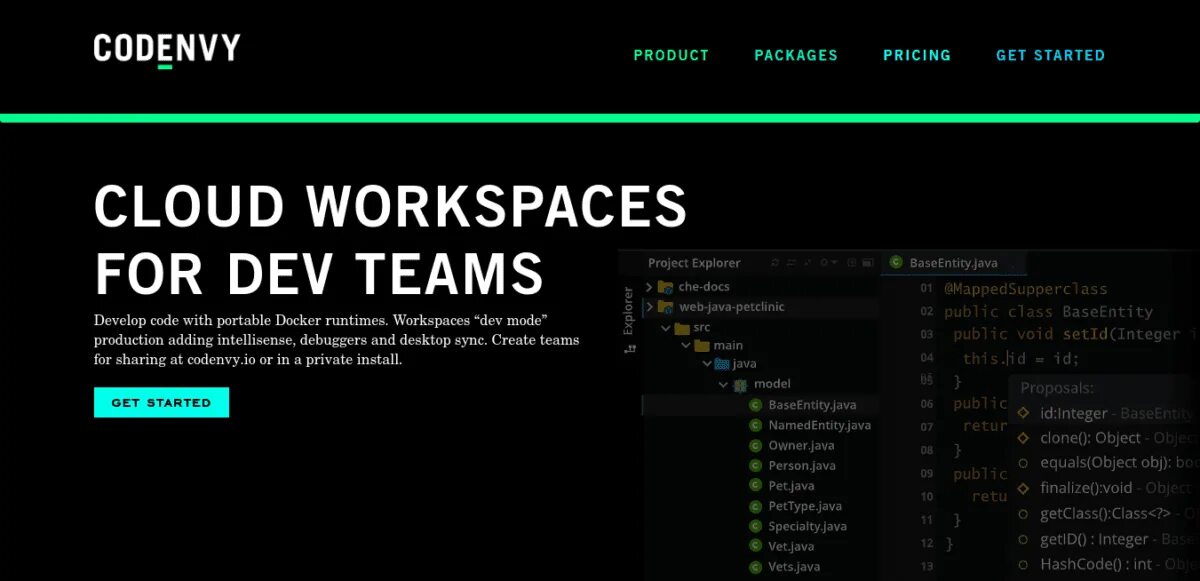Click the main folder icon
Viewport: 1200px width, 581px height.
[702, 346]
